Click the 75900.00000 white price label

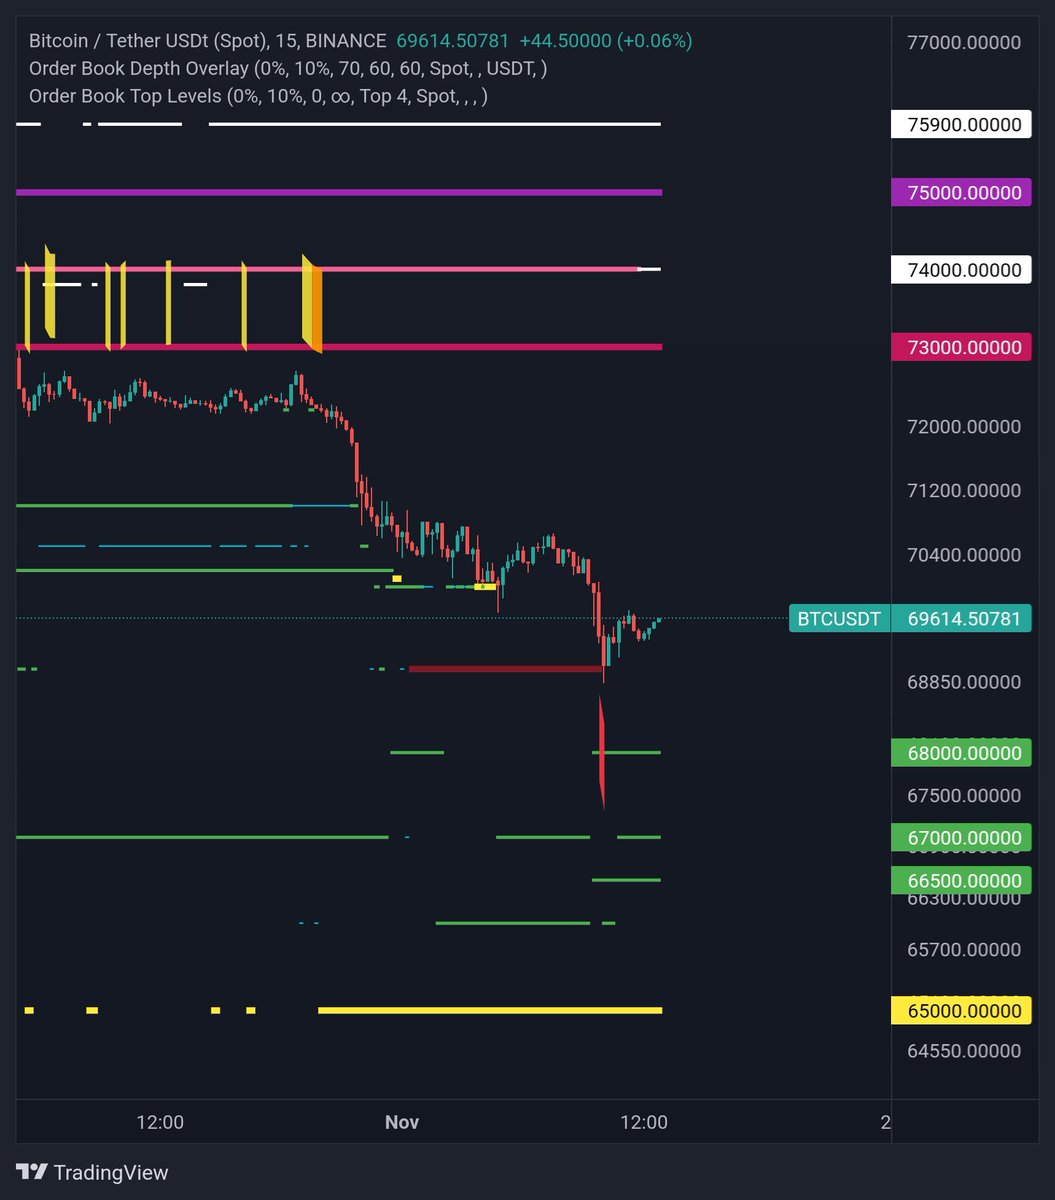tap(960, 125)
